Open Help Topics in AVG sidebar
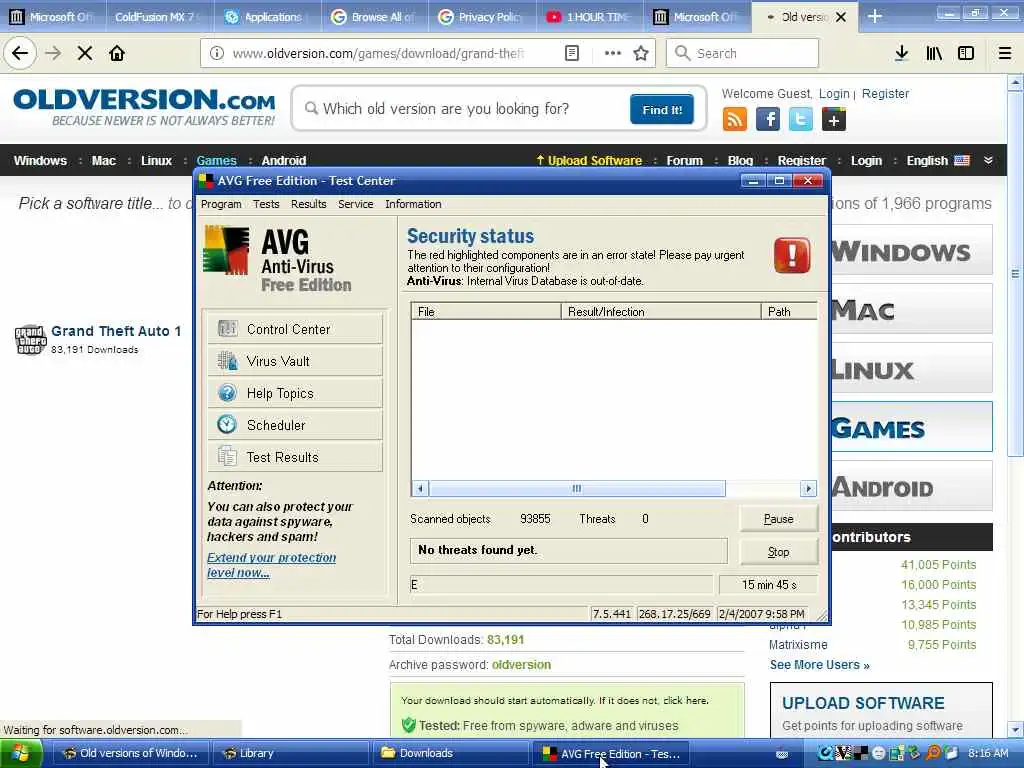This screenshot has width=1024, height=768. click(x=295, y=393)
